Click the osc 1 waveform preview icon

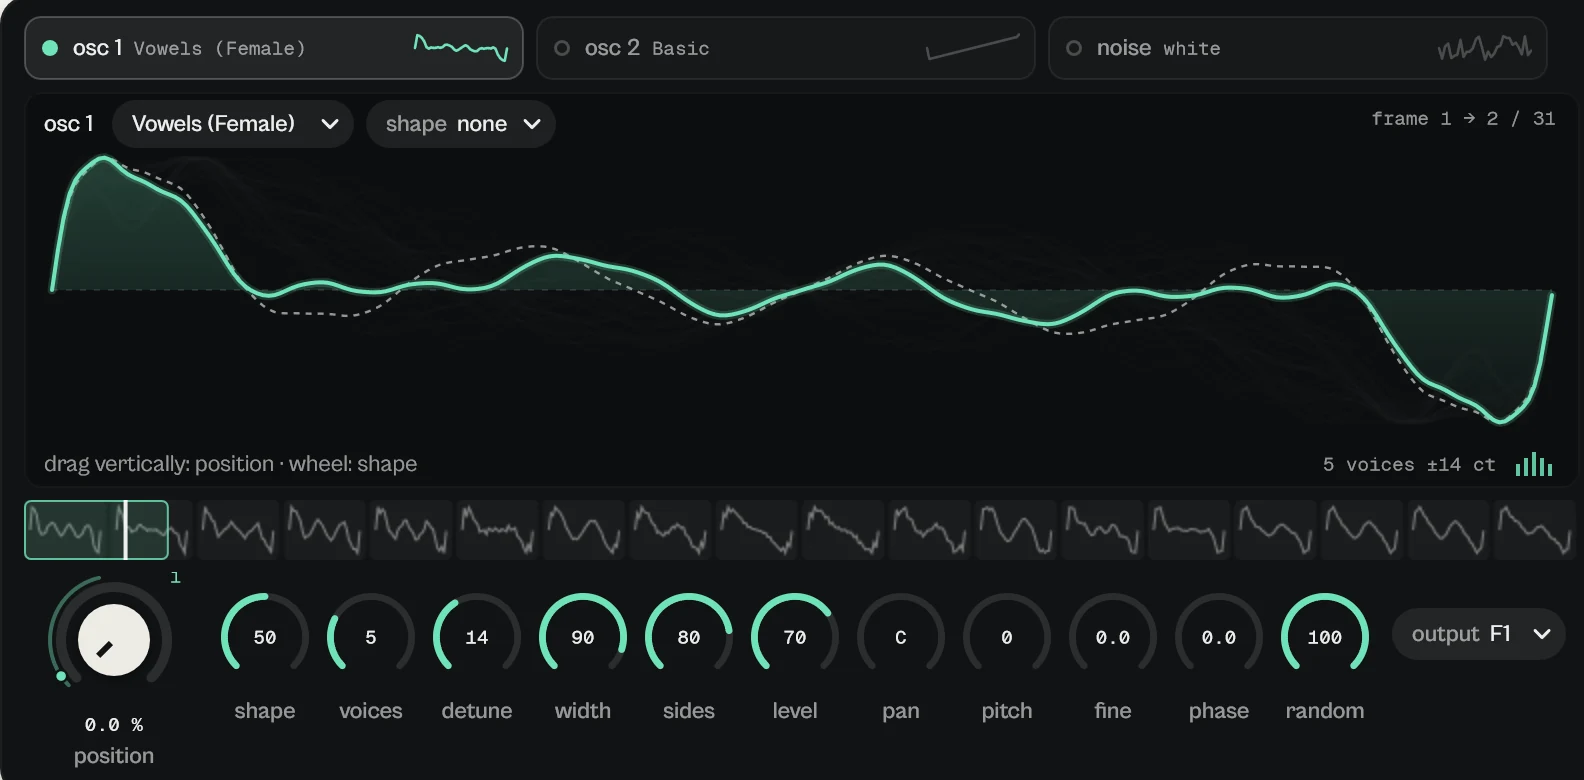[461, 47]
